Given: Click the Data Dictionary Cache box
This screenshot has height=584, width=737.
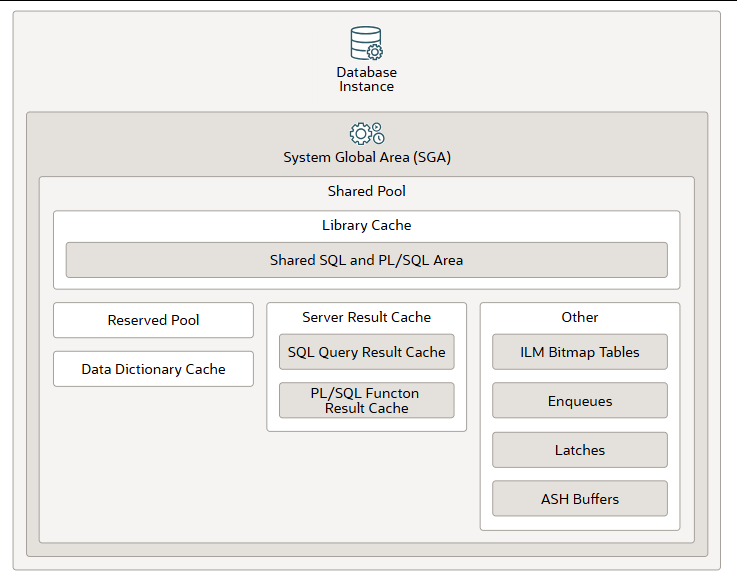Looking at the screenshot, I should pyautogui.click(x=153, y=369).
